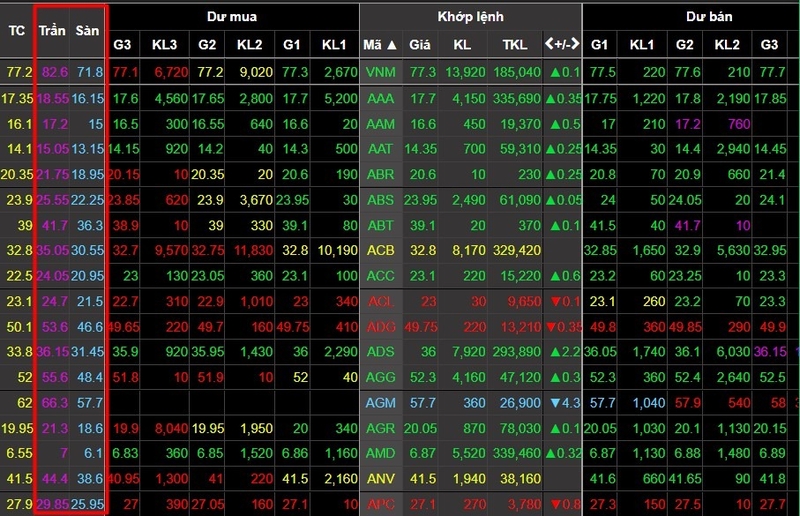Click the TKL column header

514,45
